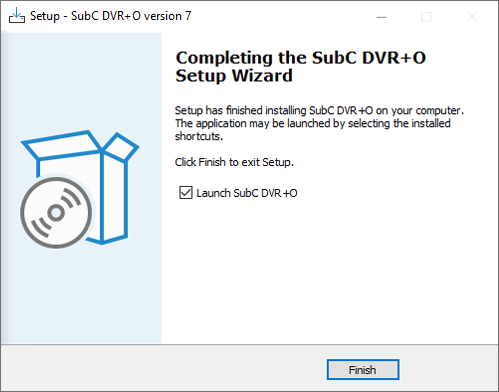Uncheck the Launch SubC DVR+O checkbox
The image size is (499, 392).
(186, 193)
